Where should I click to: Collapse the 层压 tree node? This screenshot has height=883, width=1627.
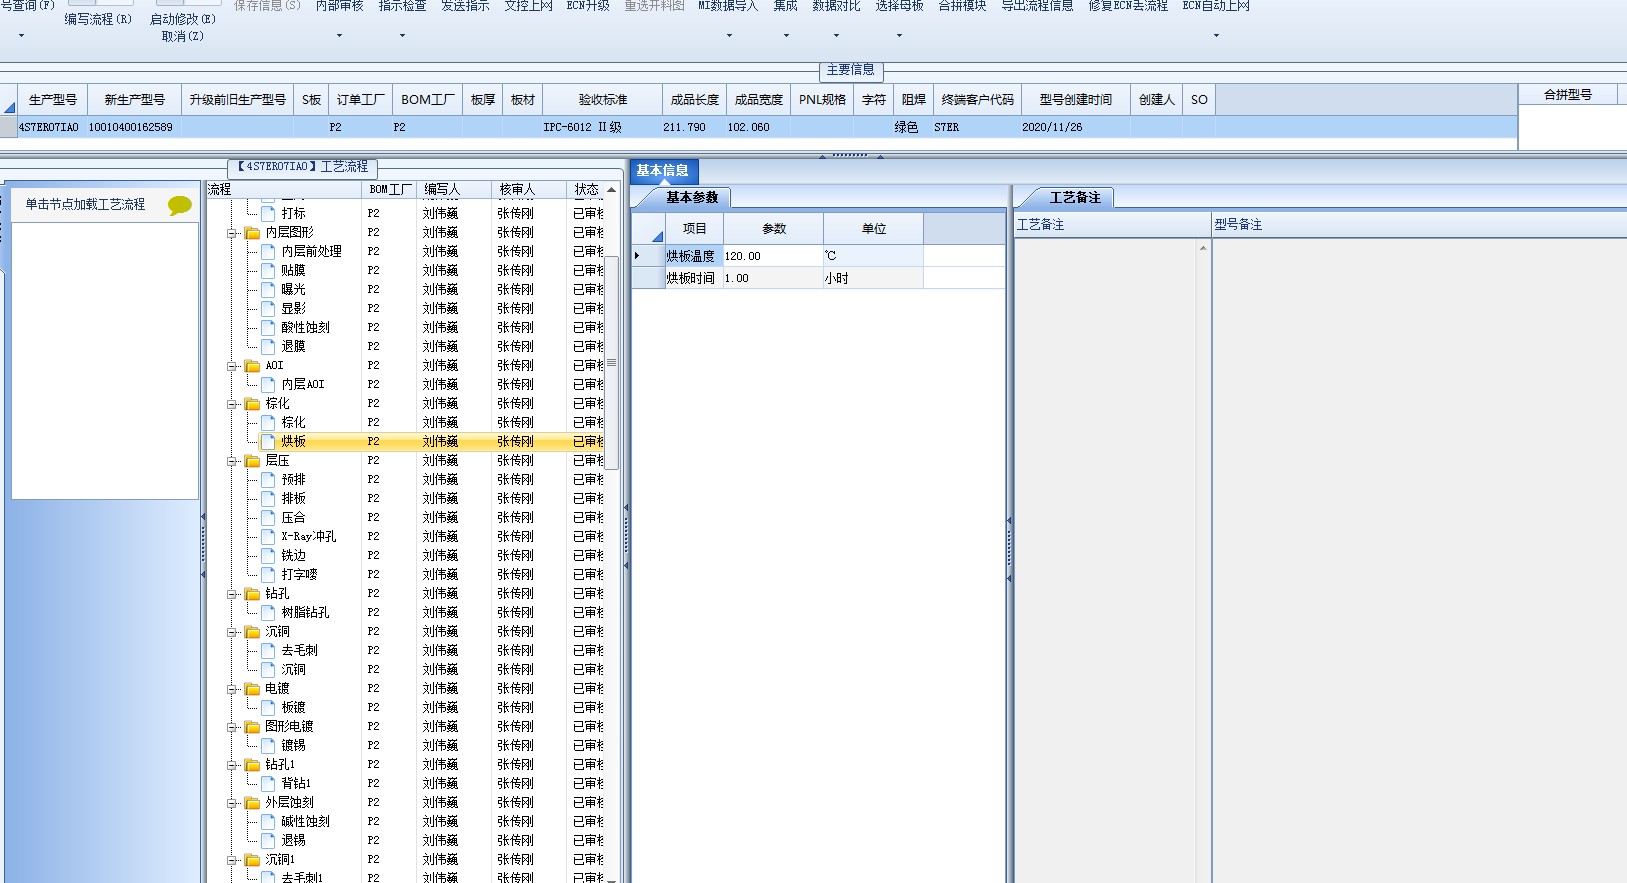pos(232,461)
